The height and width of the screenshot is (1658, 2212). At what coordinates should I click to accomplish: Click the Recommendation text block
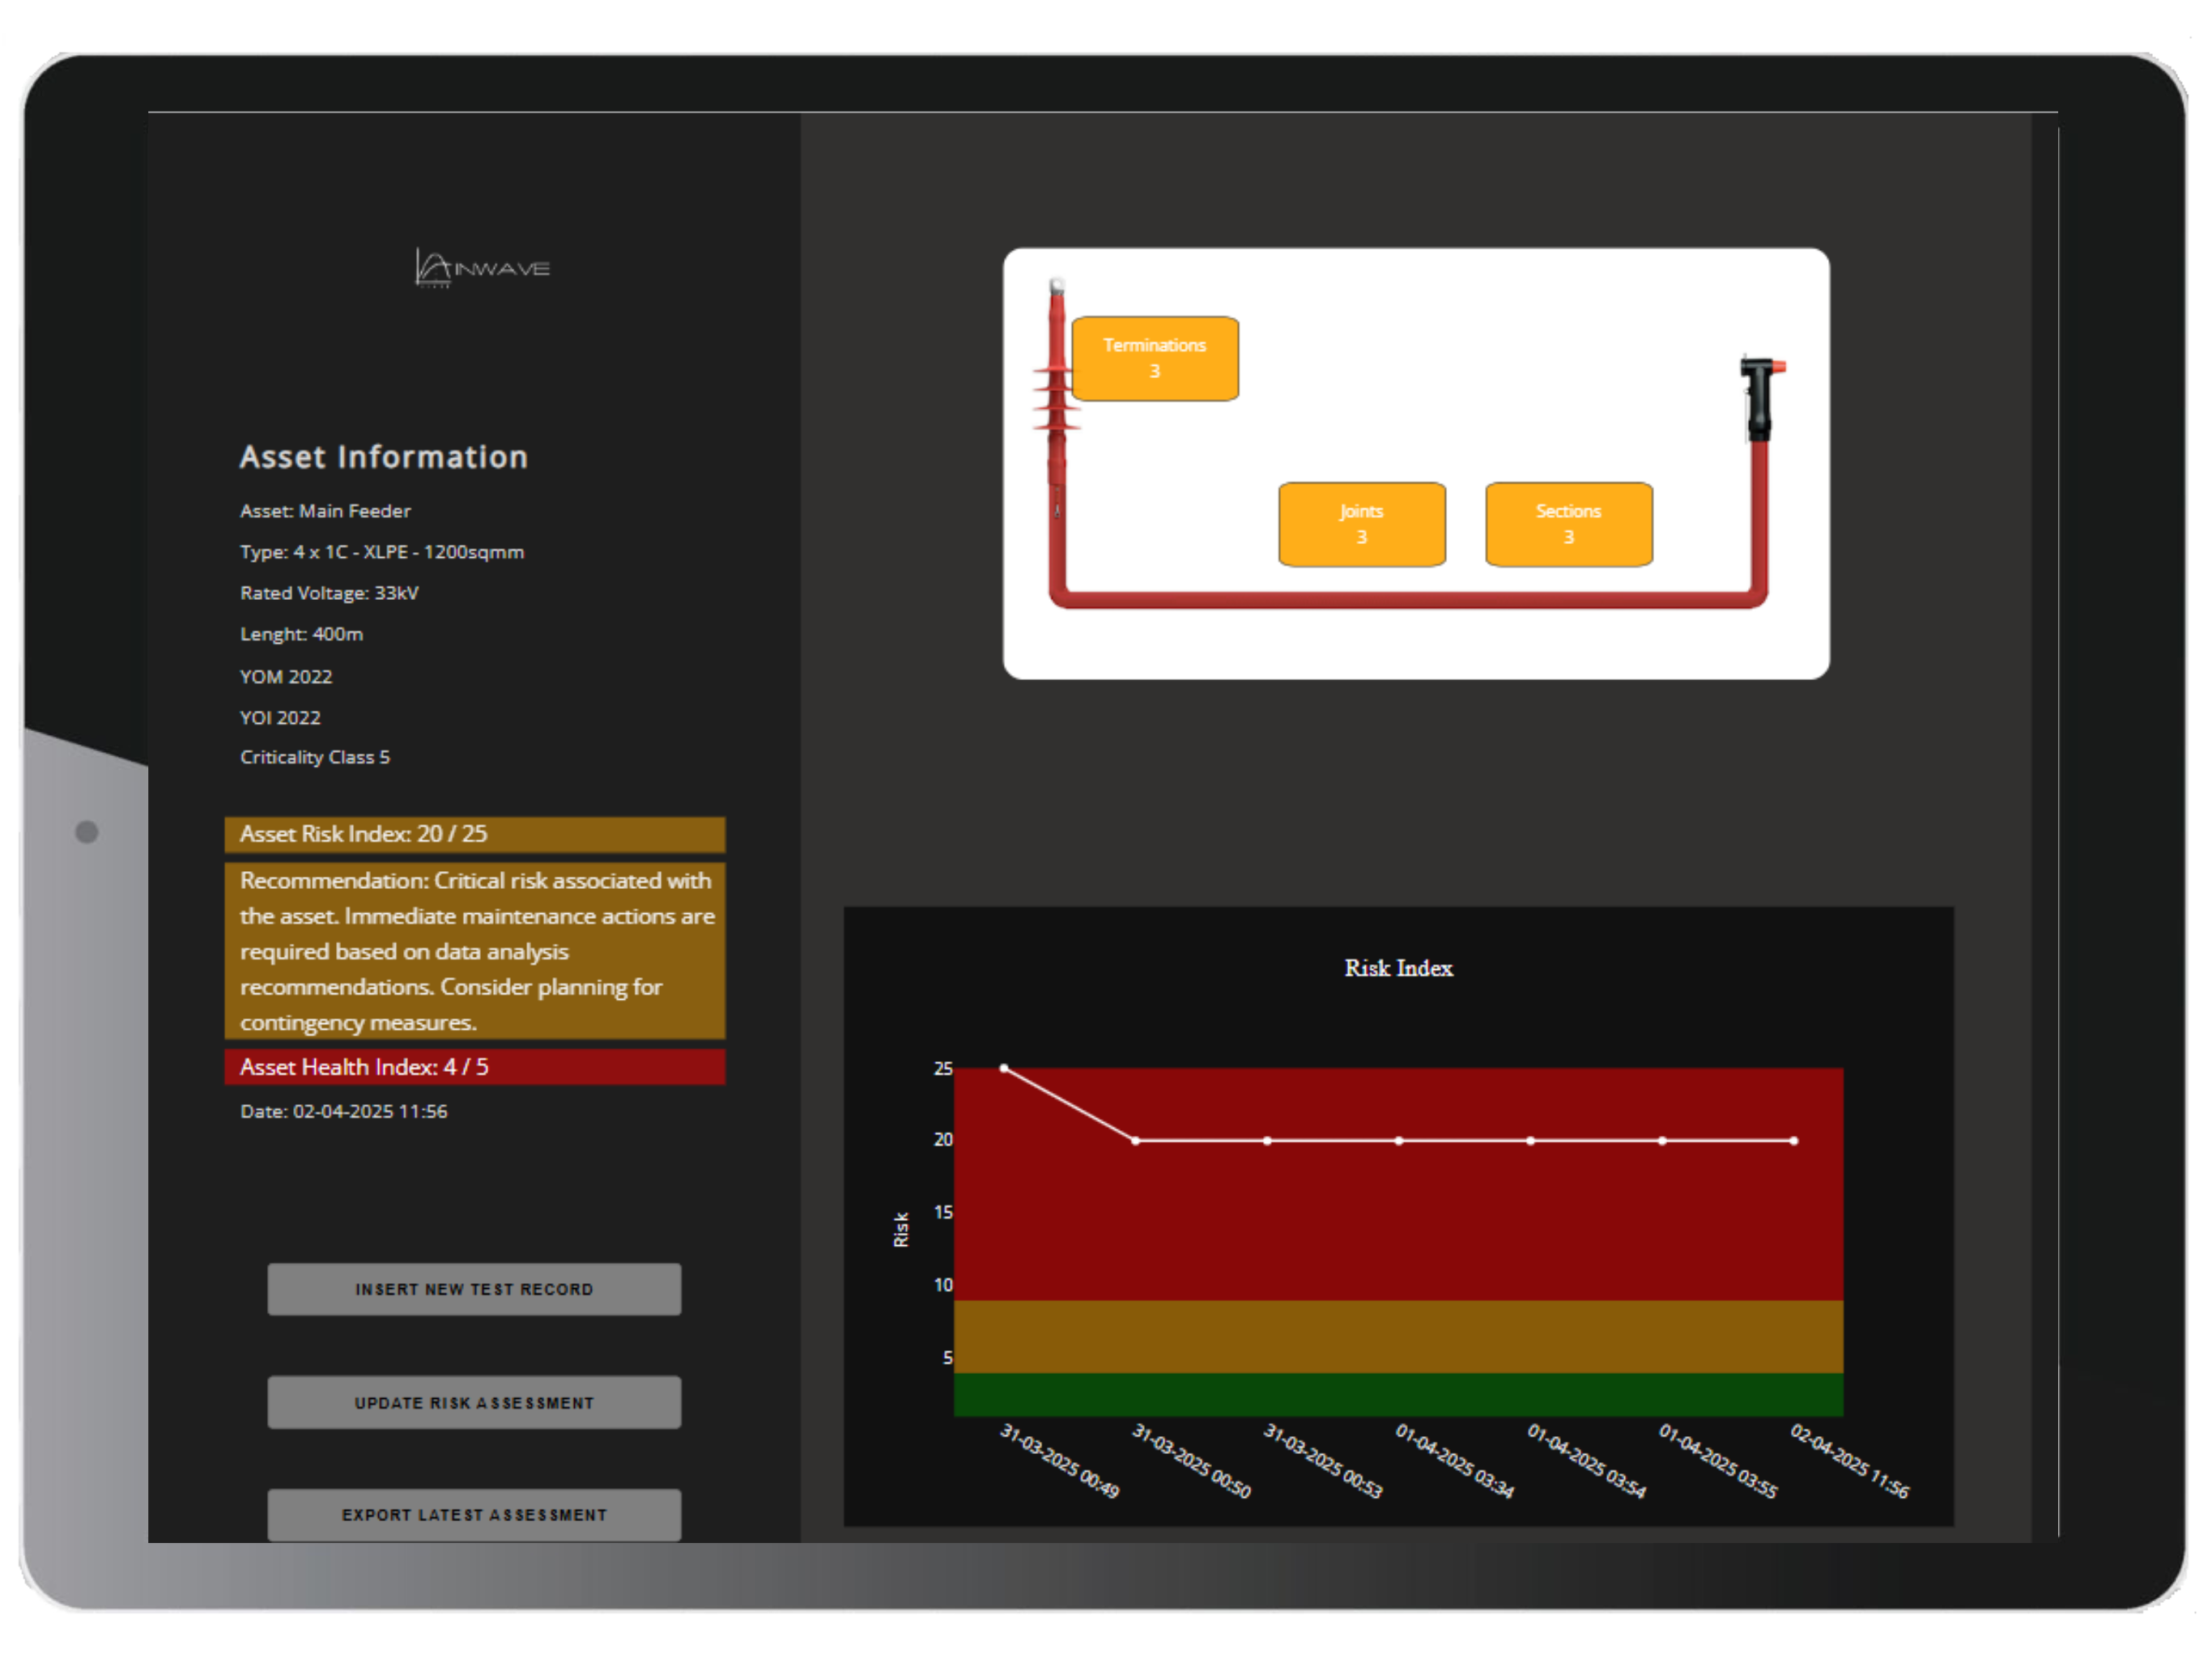coord(475,951)
